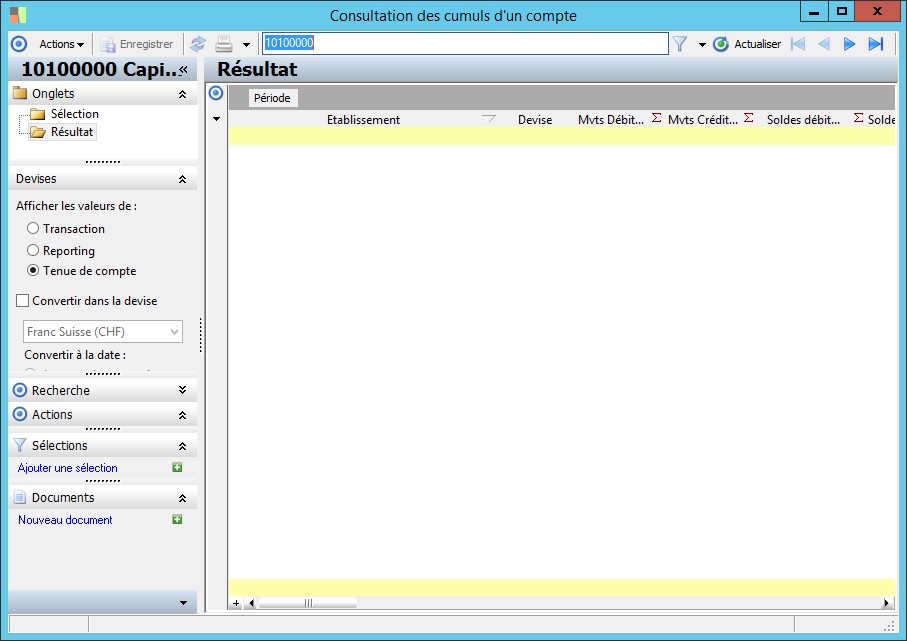Image resolution: width=907 pixels, height=641 pixels.
Task: Click the horizontal scrollbar thumb
Action: [x=308, y=603]
